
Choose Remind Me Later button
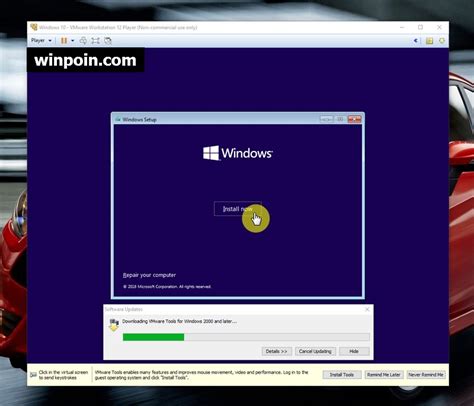pyautogui.click(x=384, y=375)
